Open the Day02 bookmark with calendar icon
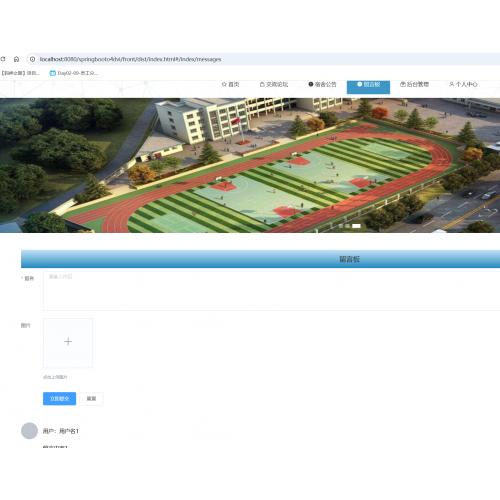 (x=73, y=73)
